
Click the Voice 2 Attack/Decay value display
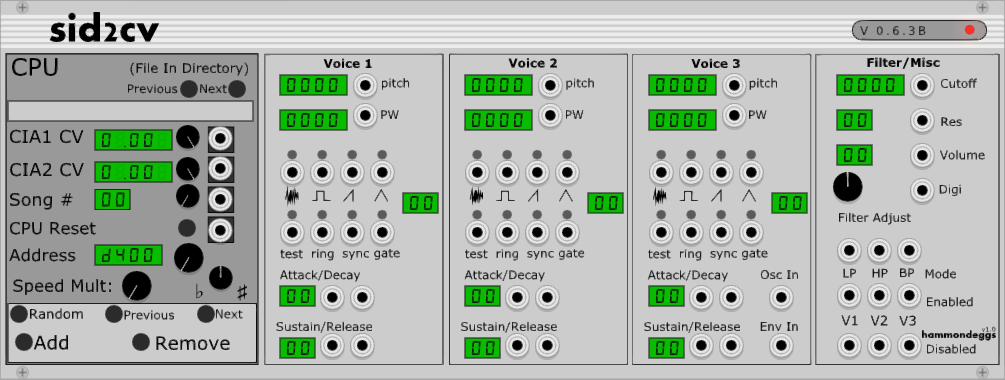pos(482,296)
